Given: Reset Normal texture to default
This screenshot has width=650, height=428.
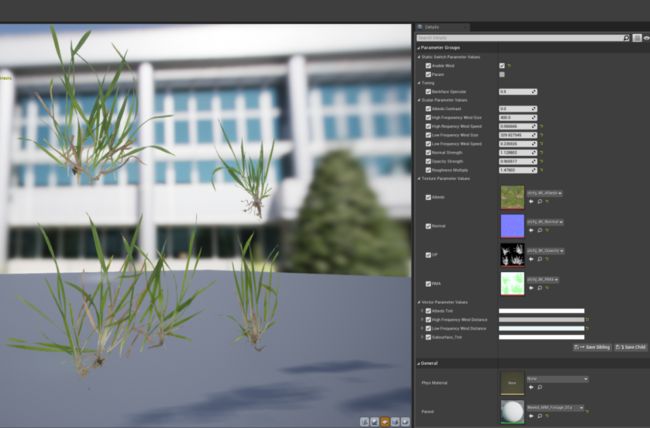Looking at the screenshot, I should tap(547, 230).
